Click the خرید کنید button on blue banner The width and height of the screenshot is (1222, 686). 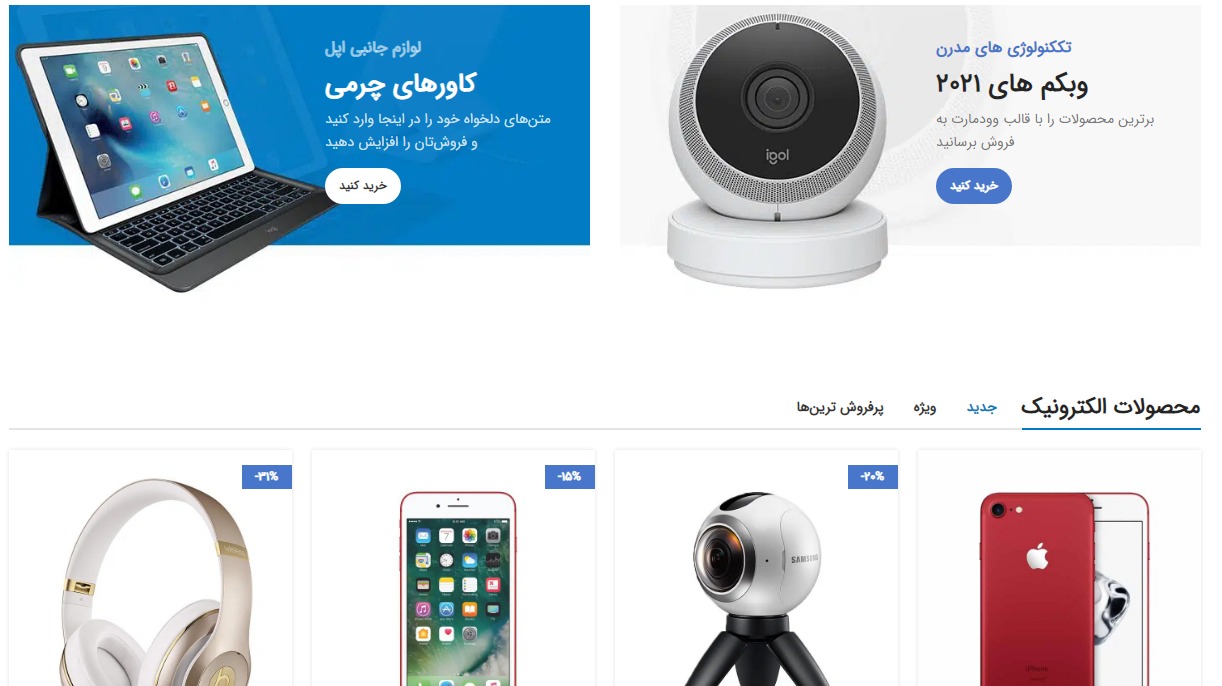coord(363,186)
